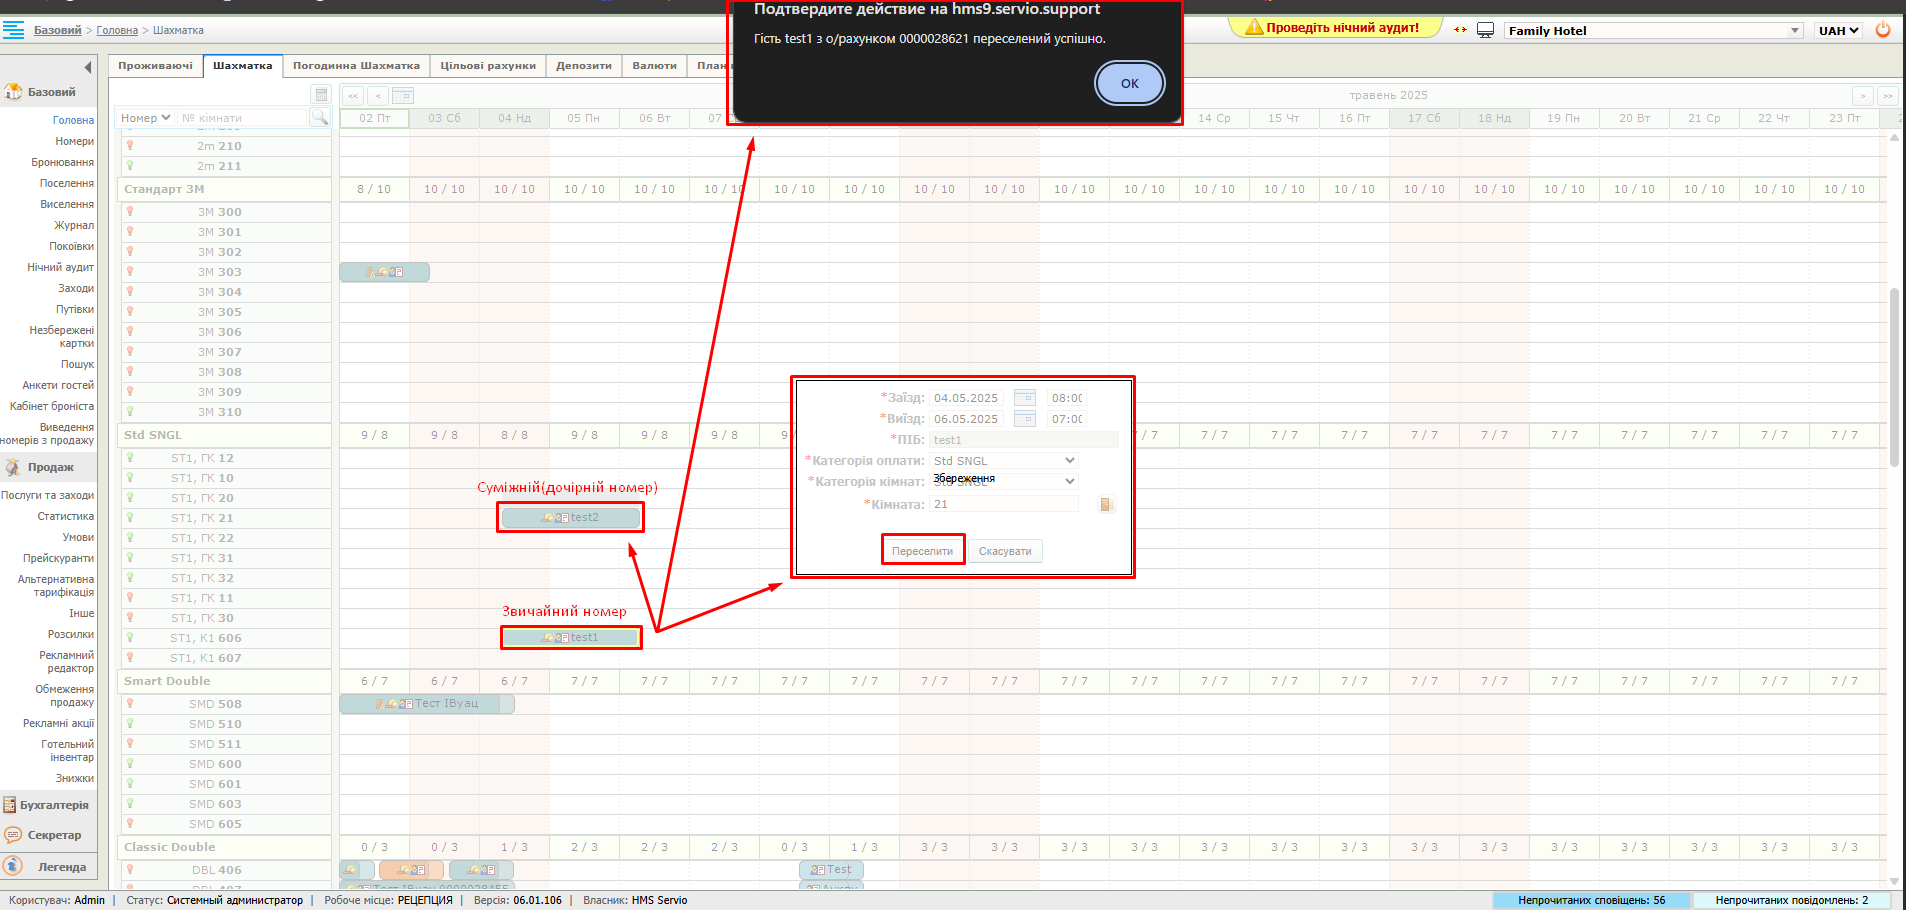The width and height of the screenshot is (1906, 910).
Task: Click the red expand-width arrows icon
Action: (1460, 30)
